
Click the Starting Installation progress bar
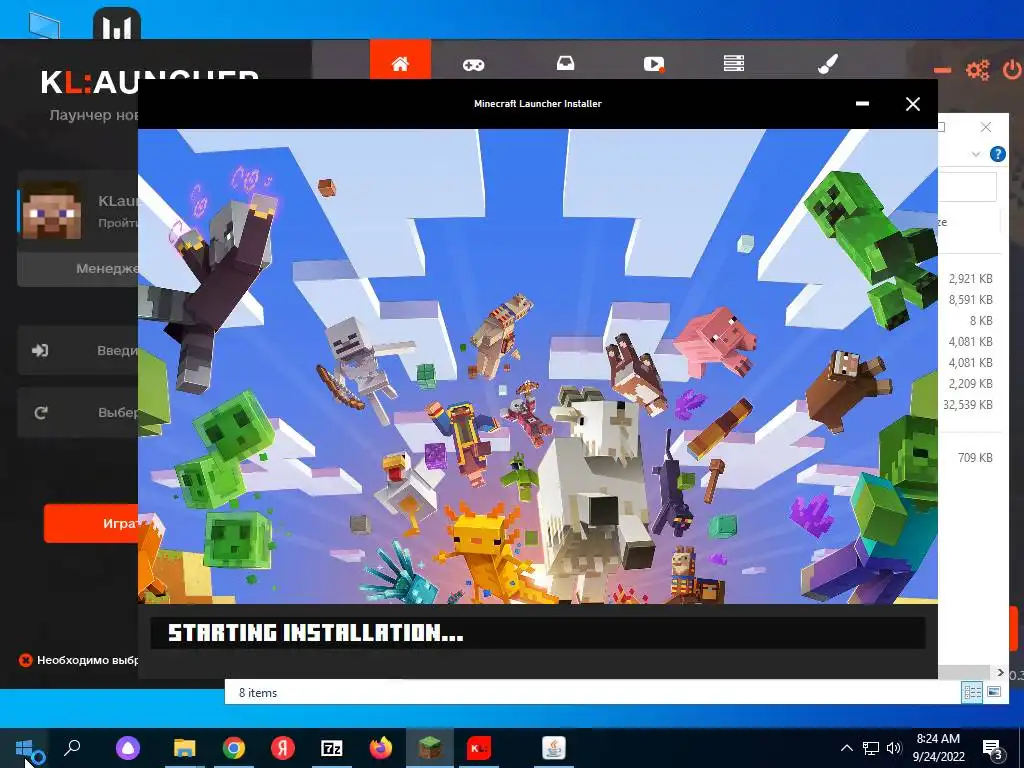pyautogui.click(x=537, y=633)
